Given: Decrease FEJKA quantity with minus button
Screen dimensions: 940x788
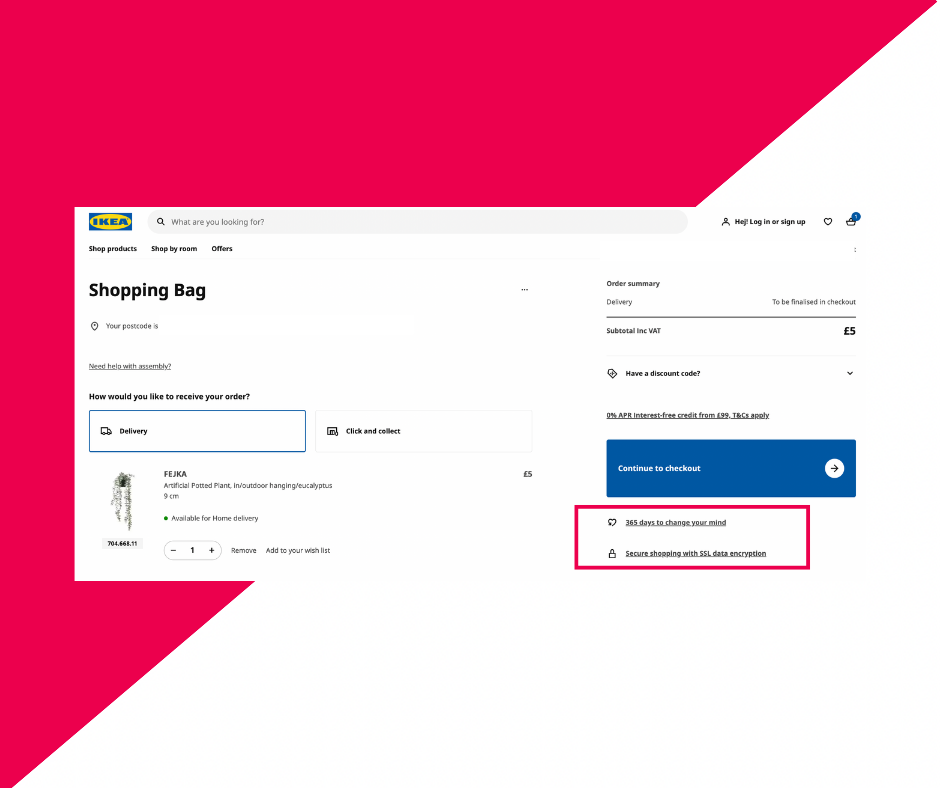Looking at the screenshot, I should point(174,551).
